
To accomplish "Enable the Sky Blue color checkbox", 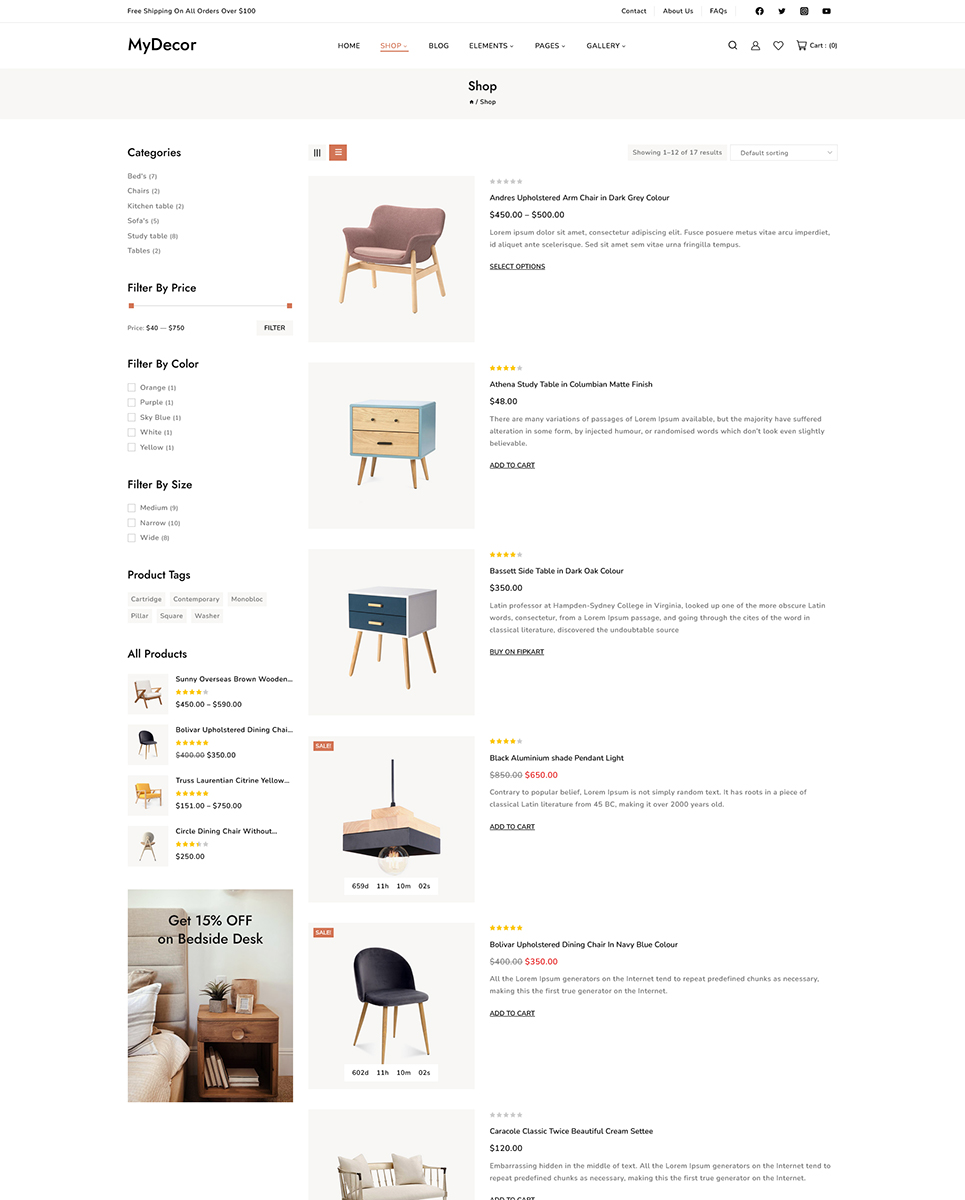I will point(131,417).
